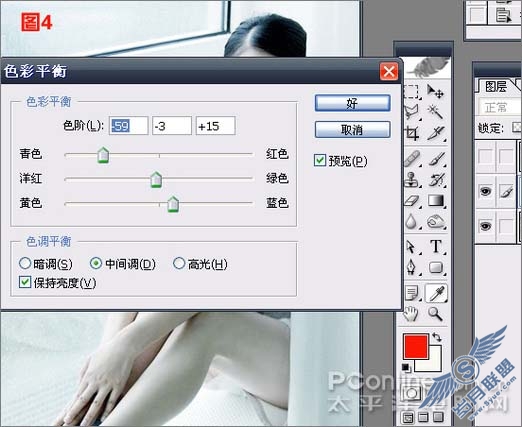Switch to full screen mode icon
The height and width of the screenshot is (427, 522).
[x=438, y=417]
